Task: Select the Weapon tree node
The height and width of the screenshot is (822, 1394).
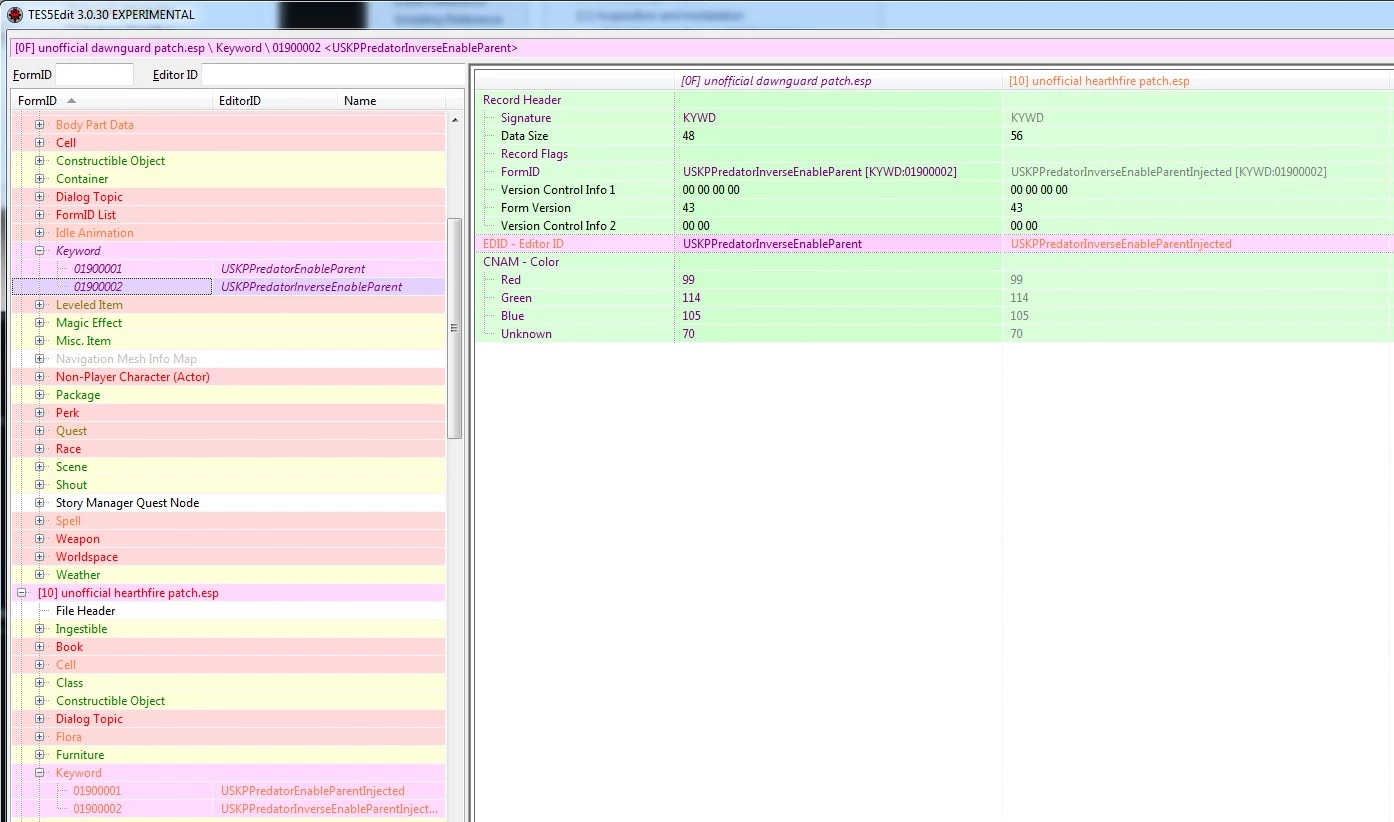Action: [78, 539]
